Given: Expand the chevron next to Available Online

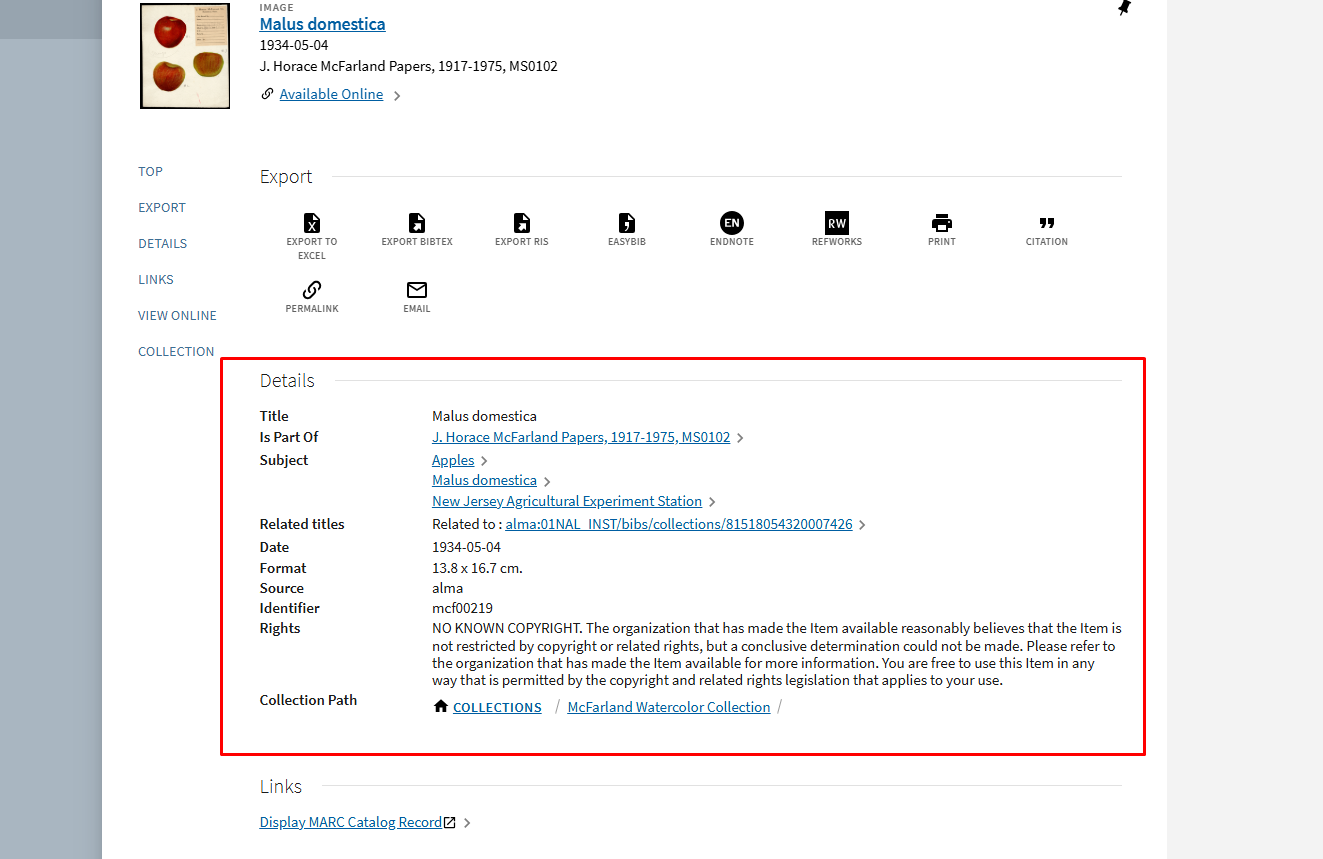Looking at the screenshot, I should tap(397, 94).
